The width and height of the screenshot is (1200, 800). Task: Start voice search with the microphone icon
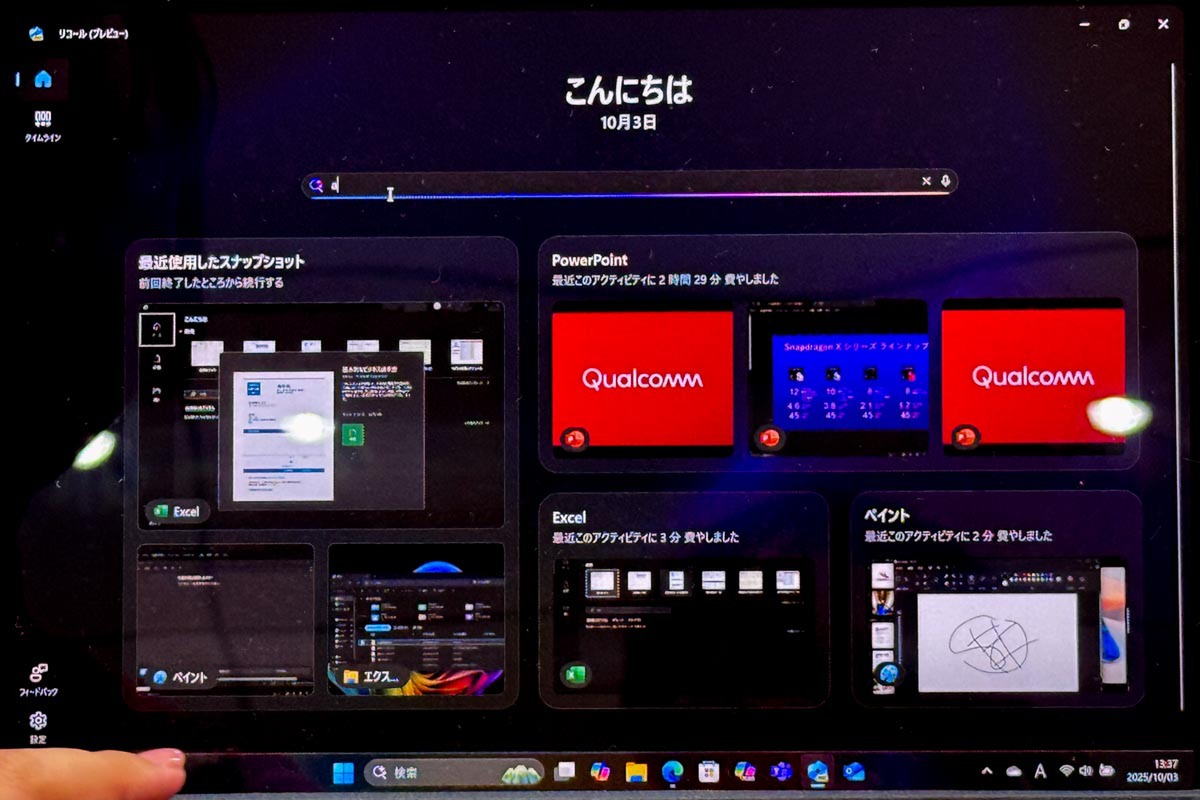(x=946, y=181)
